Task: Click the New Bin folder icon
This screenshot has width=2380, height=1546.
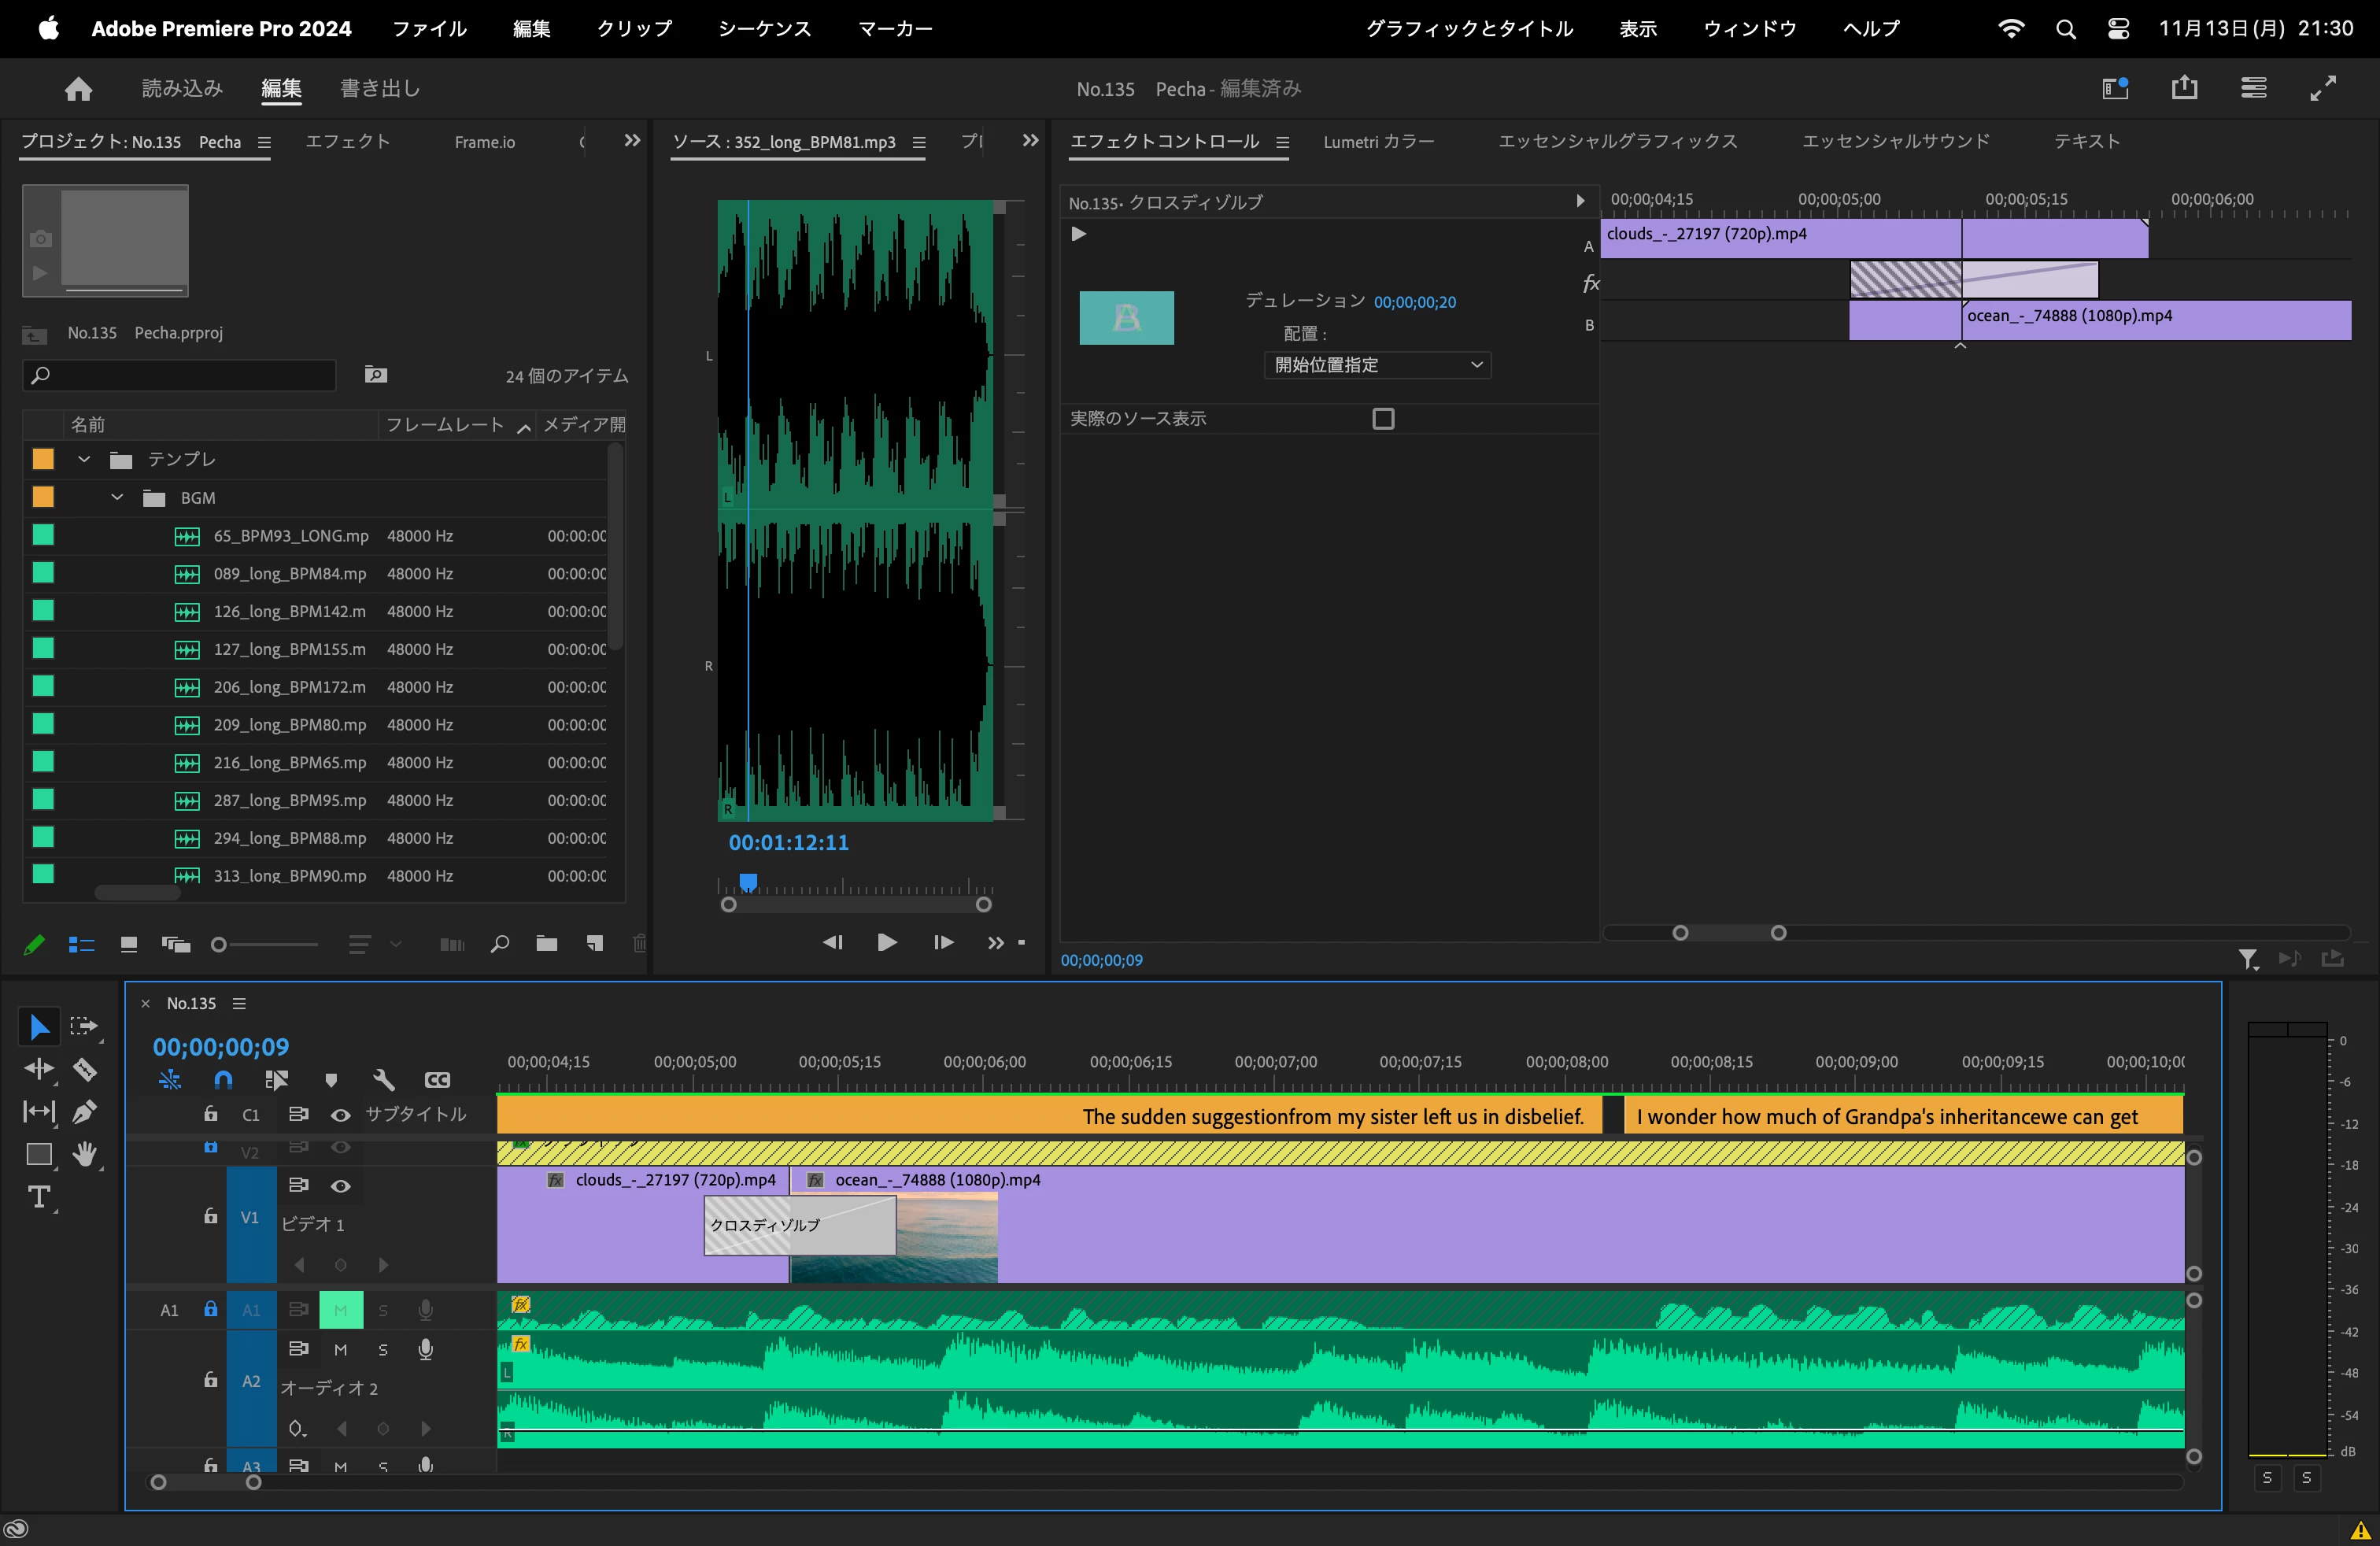Action: [x=546, y=943]
